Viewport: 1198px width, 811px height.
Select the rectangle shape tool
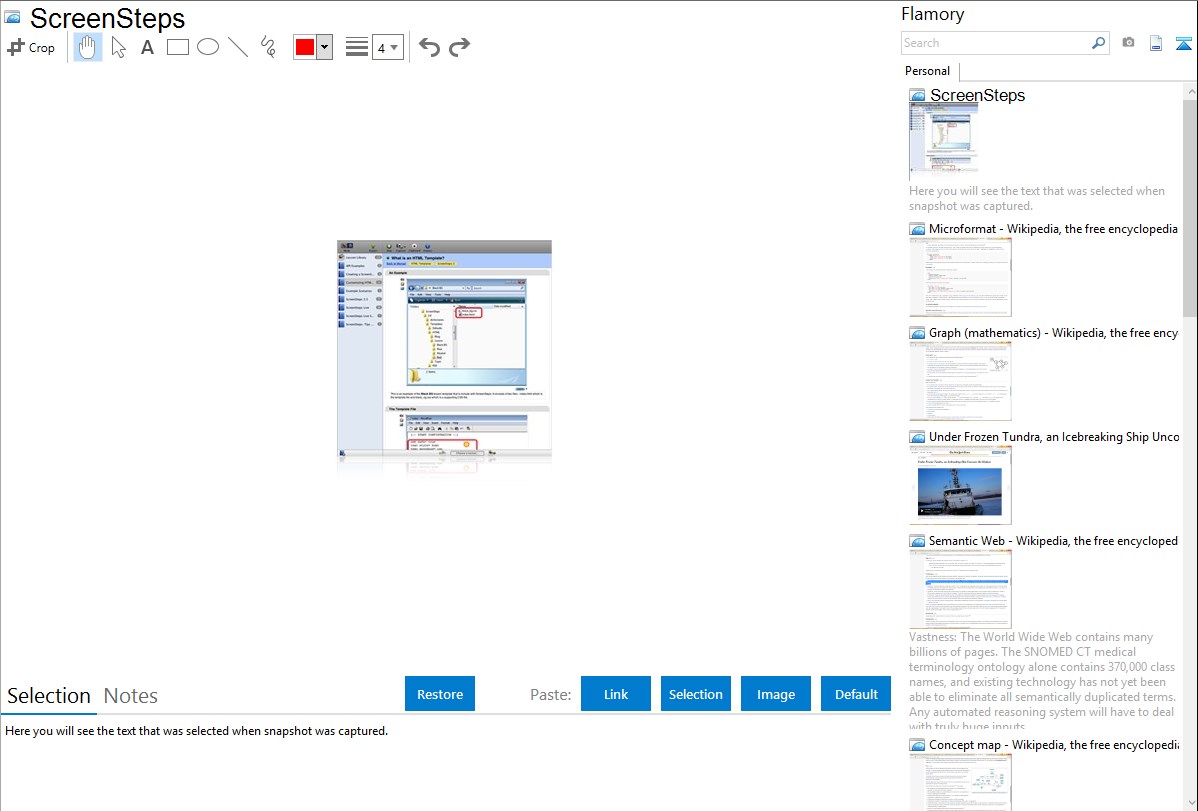[x=178, y=47]
